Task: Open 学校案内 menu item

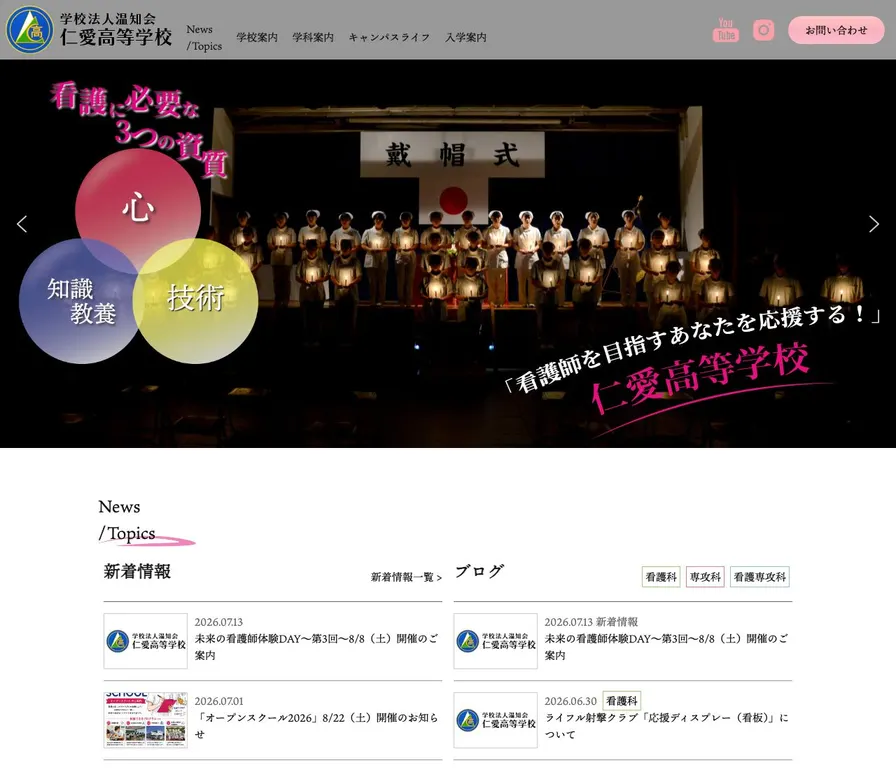Action: [x=257, y=38]
